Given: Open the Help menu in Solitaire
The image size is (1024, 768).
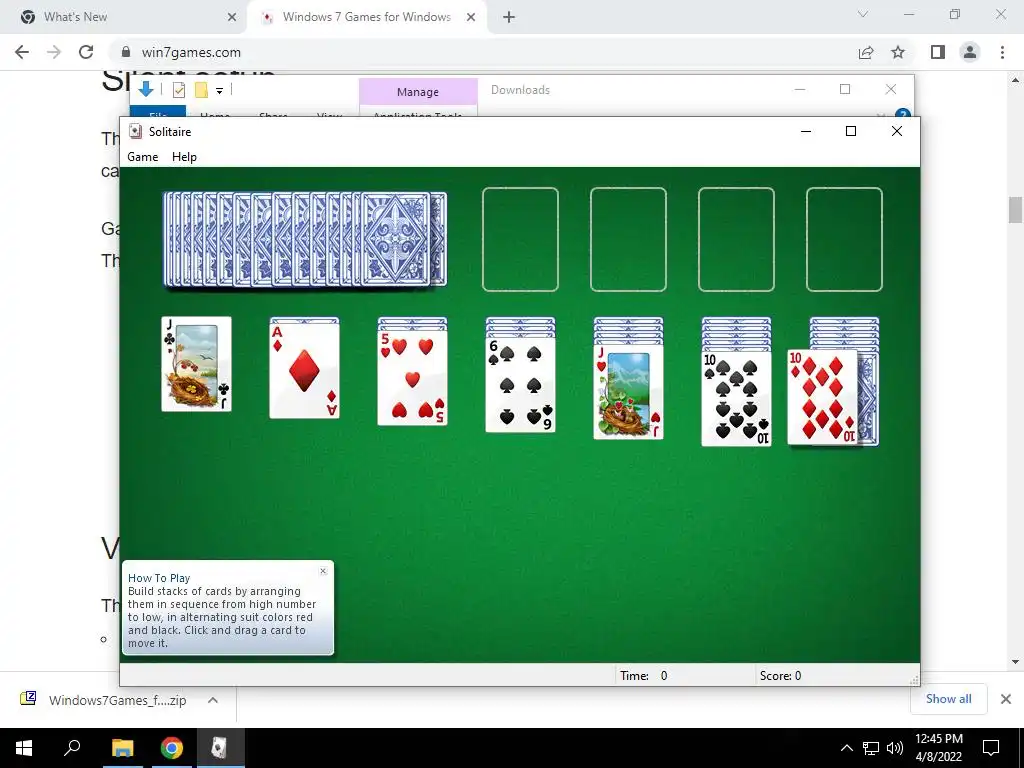Looking at the screenshot, I should [x=184, y=157].
